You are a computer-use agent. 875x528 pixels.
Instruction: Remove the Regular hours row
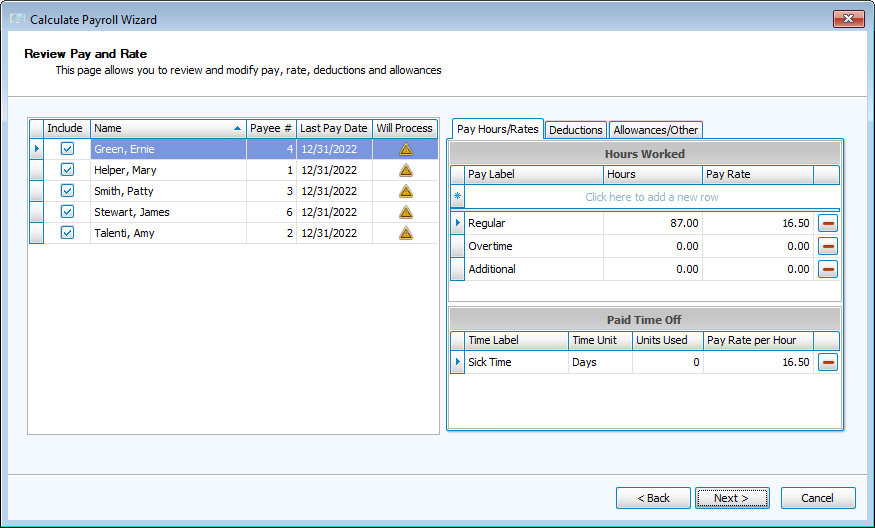828,223
